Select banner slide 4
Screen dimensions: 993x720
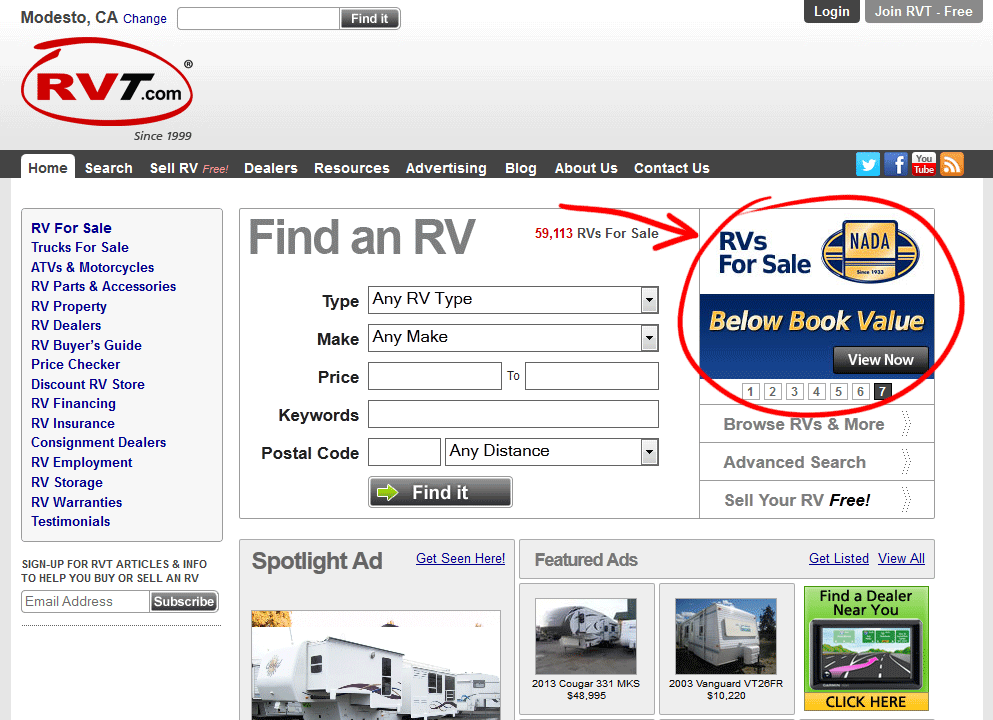coord(816,391)
